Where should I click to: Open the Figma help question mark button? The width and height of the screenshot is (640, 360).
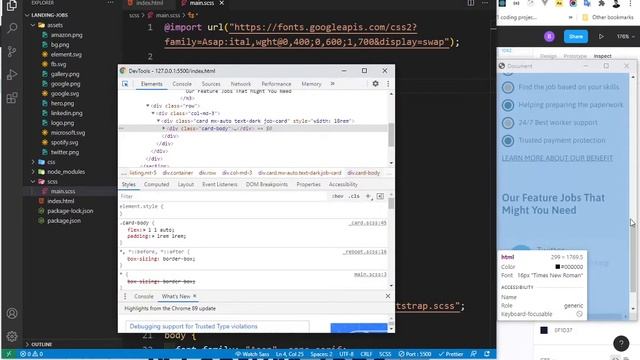(x=621, y=343)
